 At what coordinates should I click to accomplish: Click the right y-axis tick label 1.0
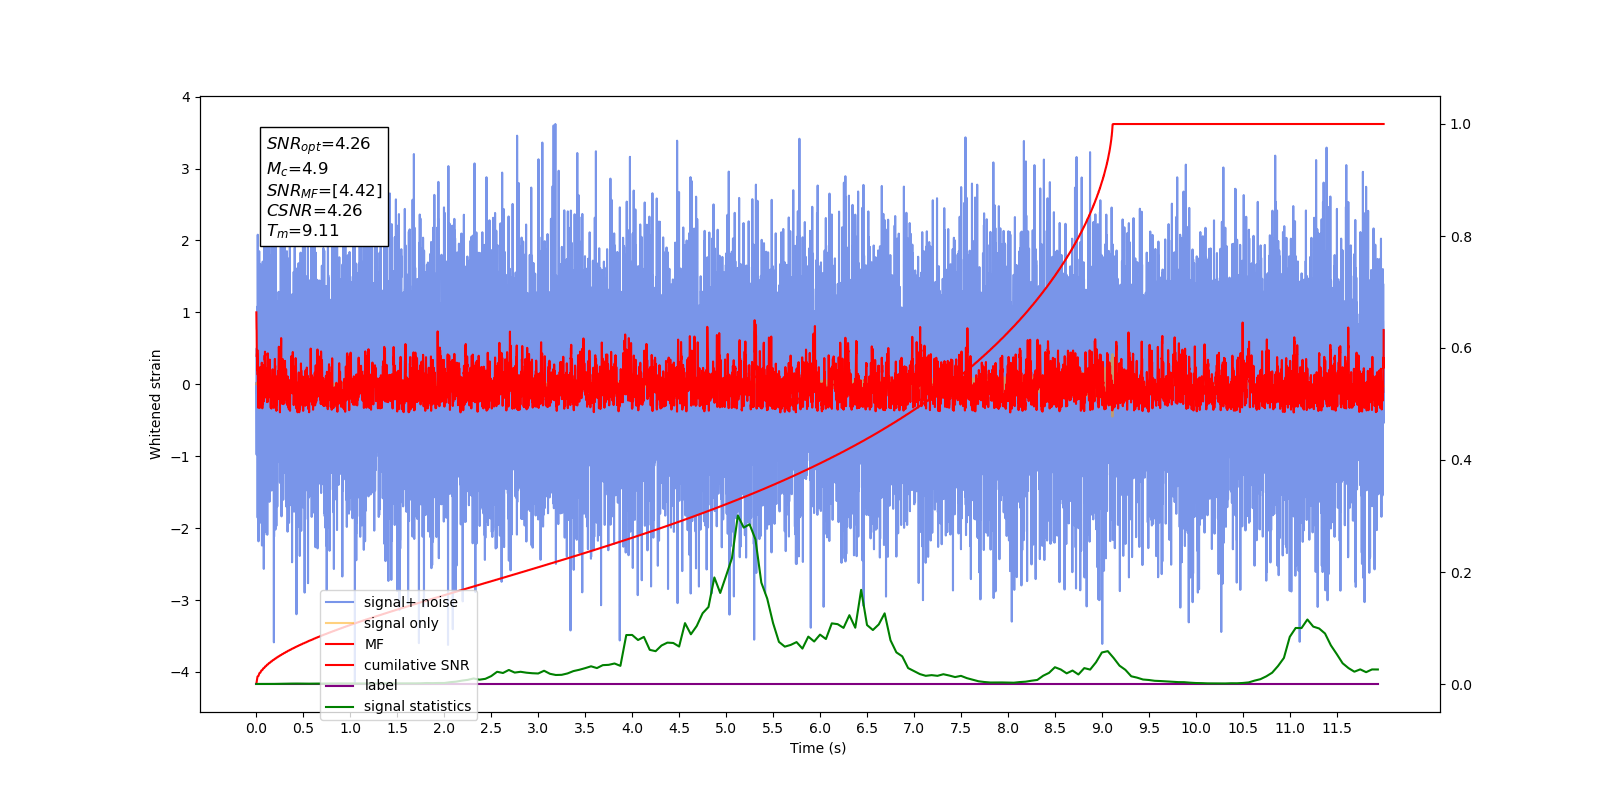click(x=1461, y=125)
